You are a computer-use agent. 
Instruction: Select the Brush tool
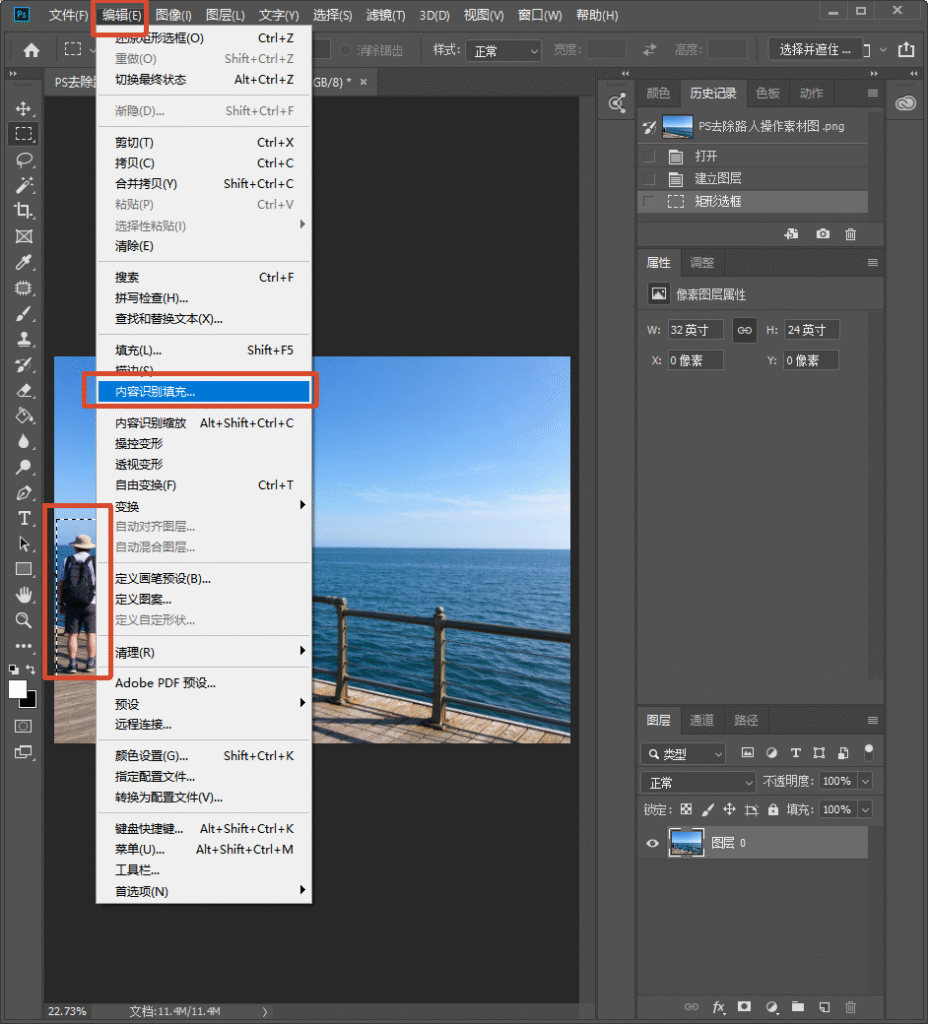24,313
